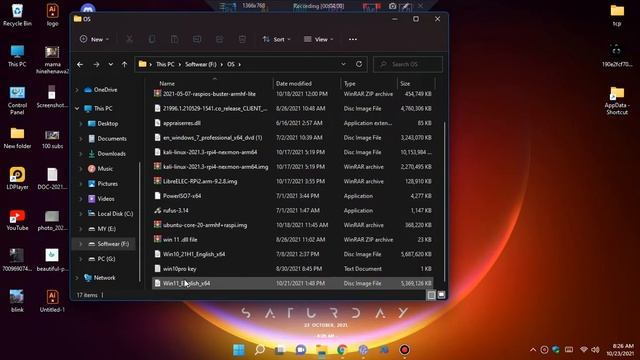
Task: Open taskbar Search icon
Action: point(260,350)
